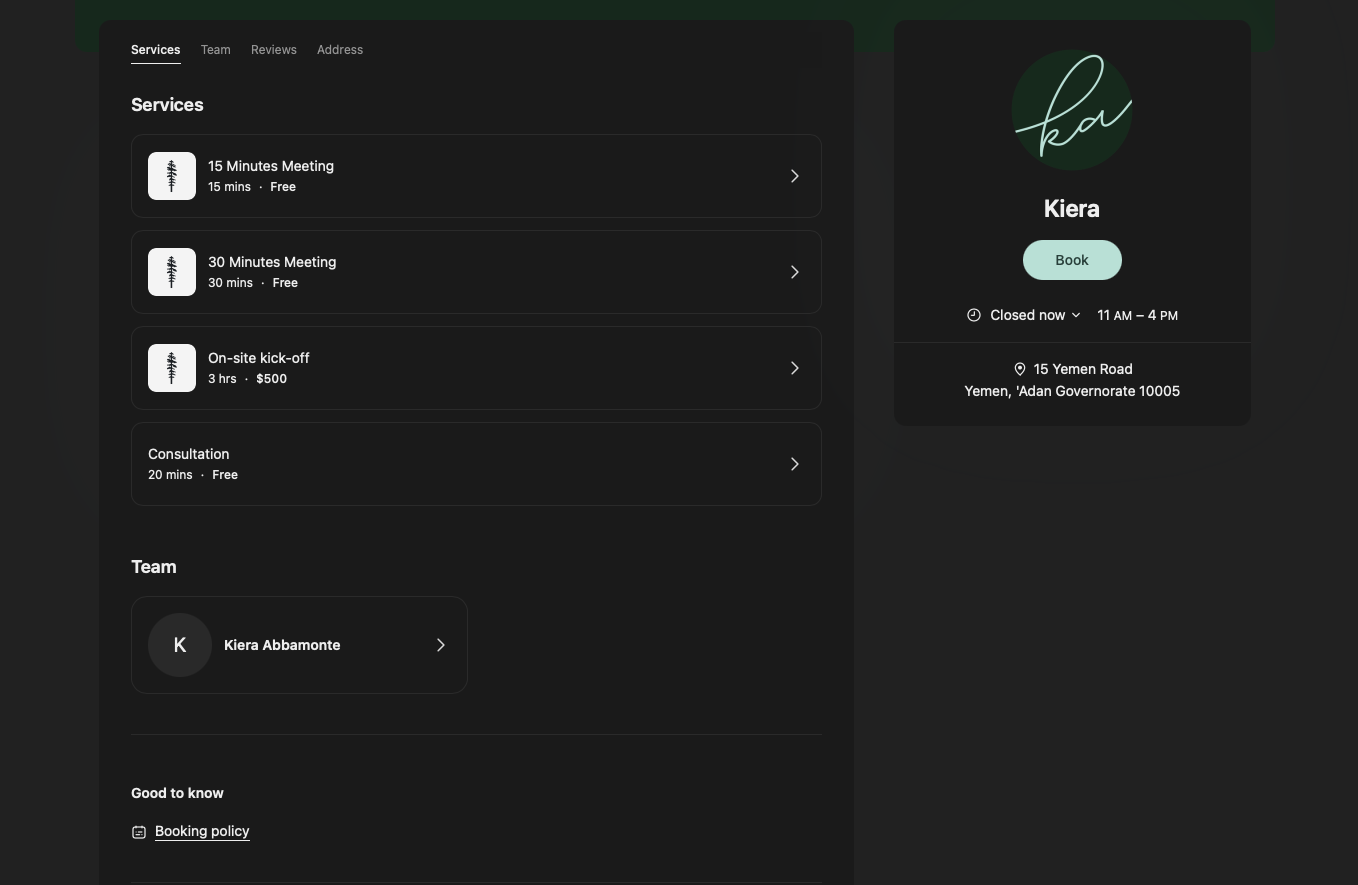Viewport: 1358px width, 885px height.
Task: Open the Consultation service card
Action: point(476,463)
